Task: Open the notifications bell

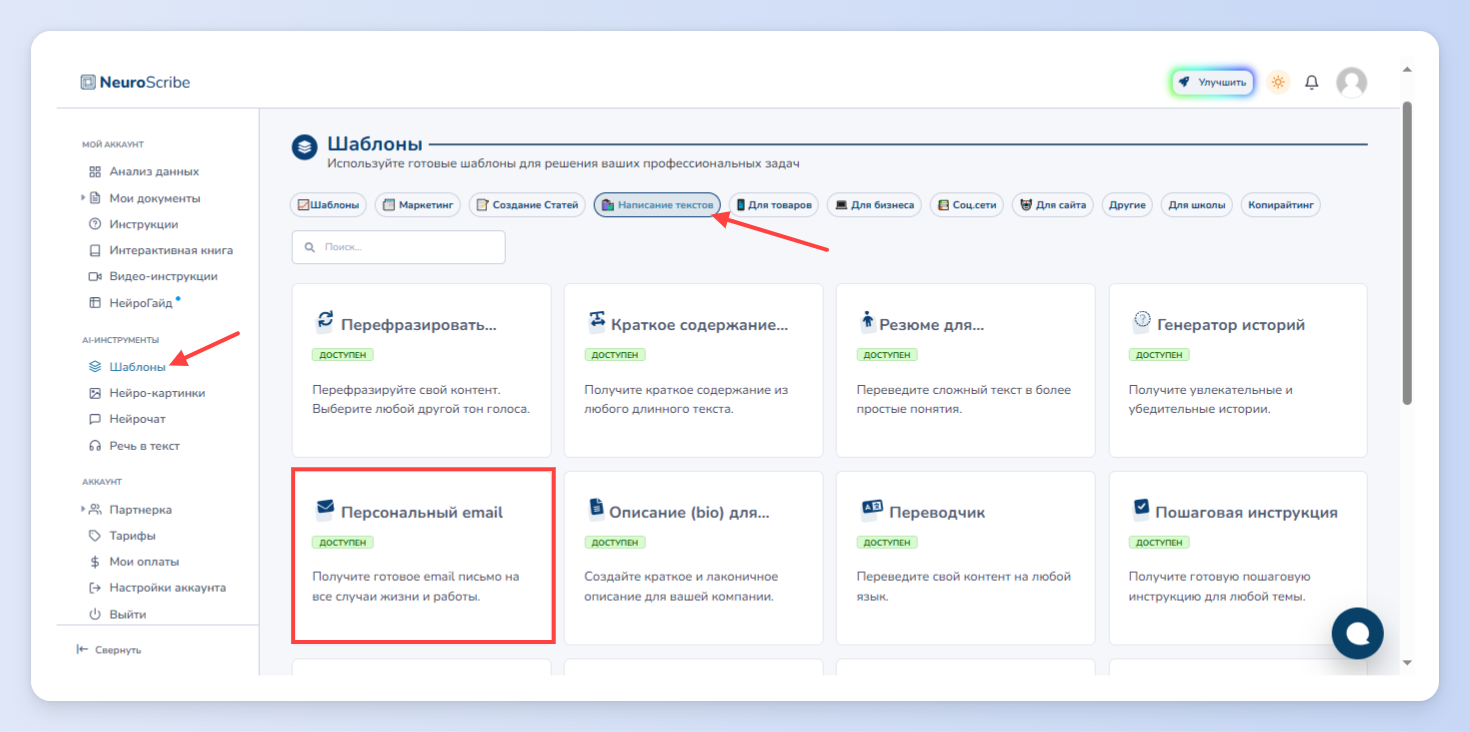Action: pos(1312,82)
